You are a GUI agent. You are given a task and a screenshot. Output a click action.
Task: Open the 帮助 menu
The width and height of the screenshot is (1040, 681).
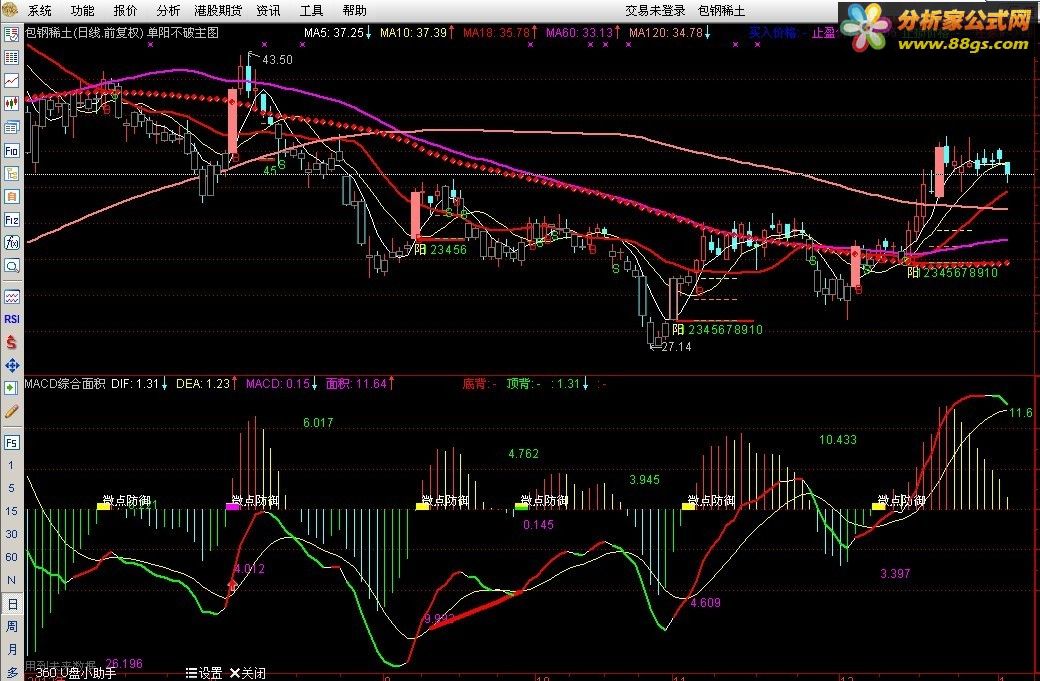click(x=354, y=11)
